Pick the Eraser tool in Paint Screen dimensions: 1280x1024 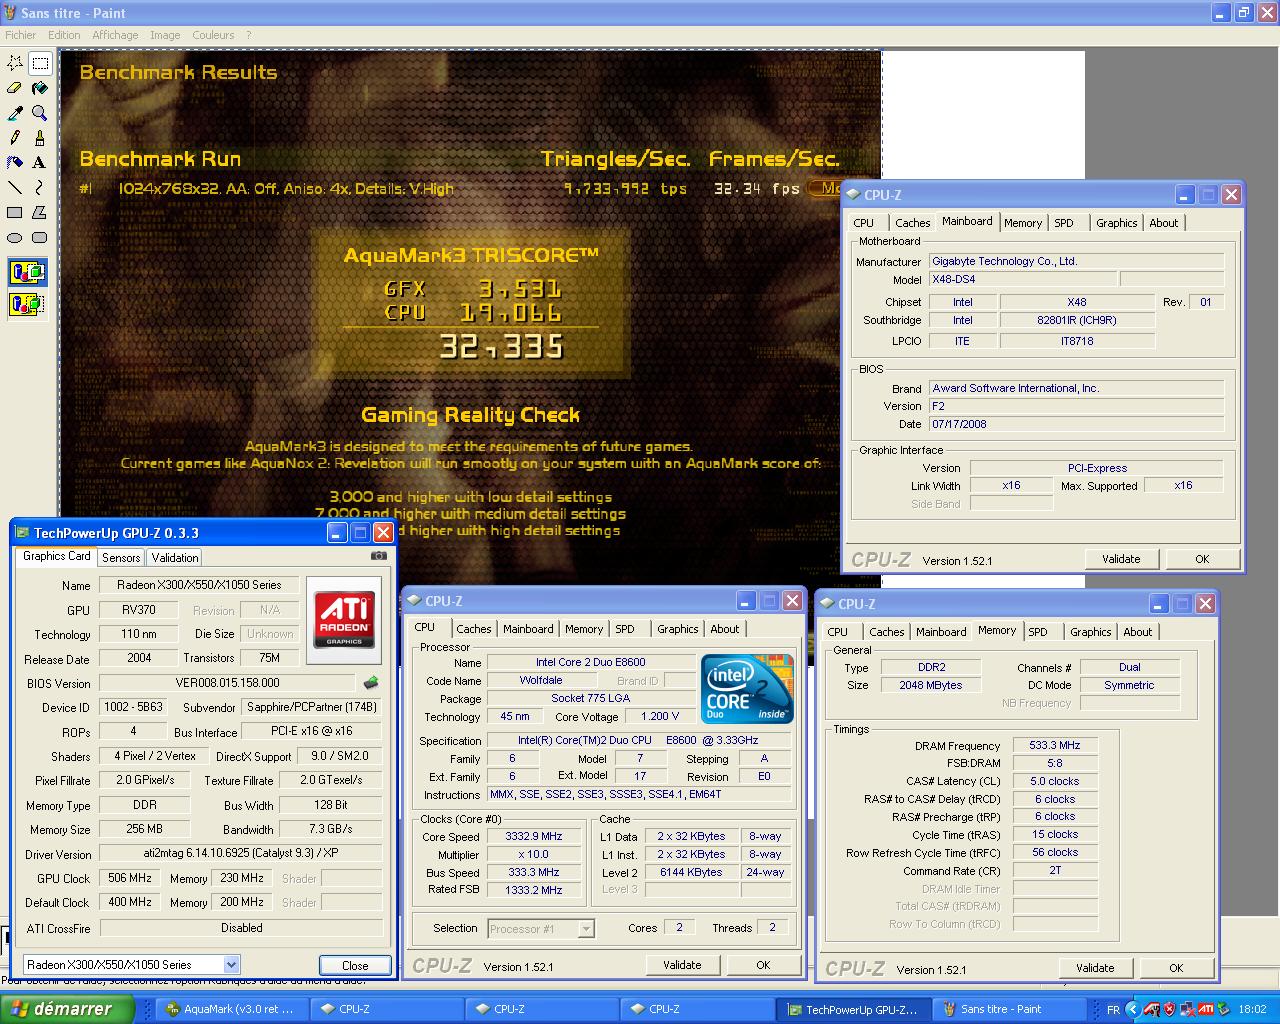[15, 88]
